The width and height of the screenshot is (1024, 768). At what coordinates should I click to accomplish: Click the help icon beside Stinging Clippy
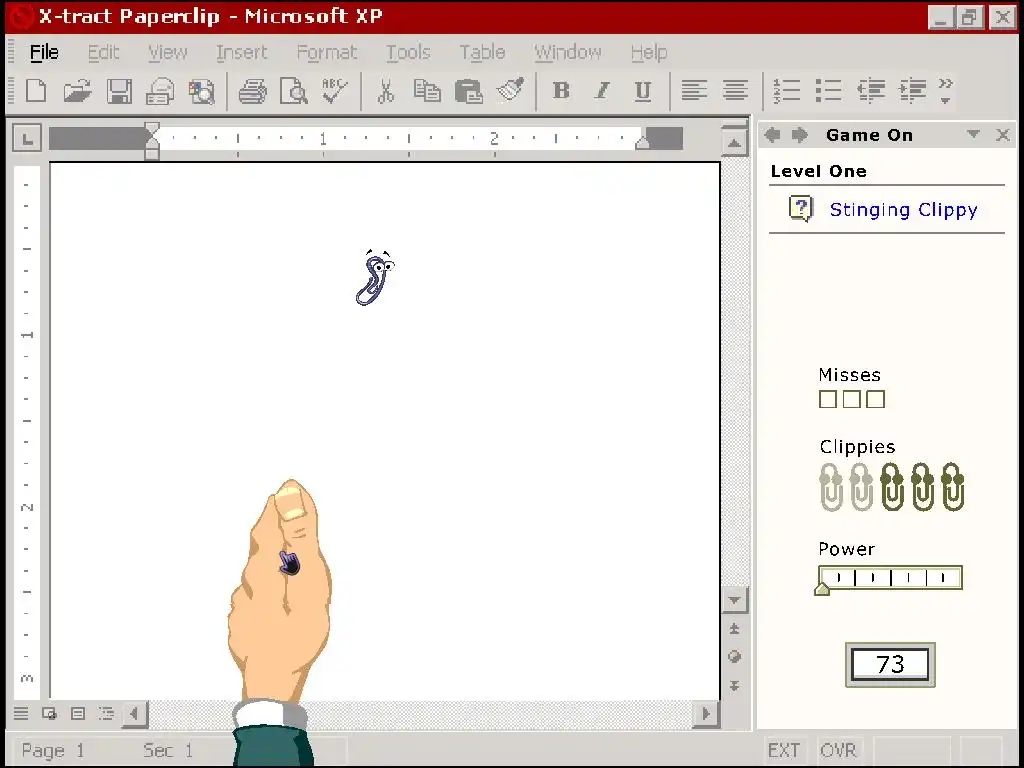801,208
